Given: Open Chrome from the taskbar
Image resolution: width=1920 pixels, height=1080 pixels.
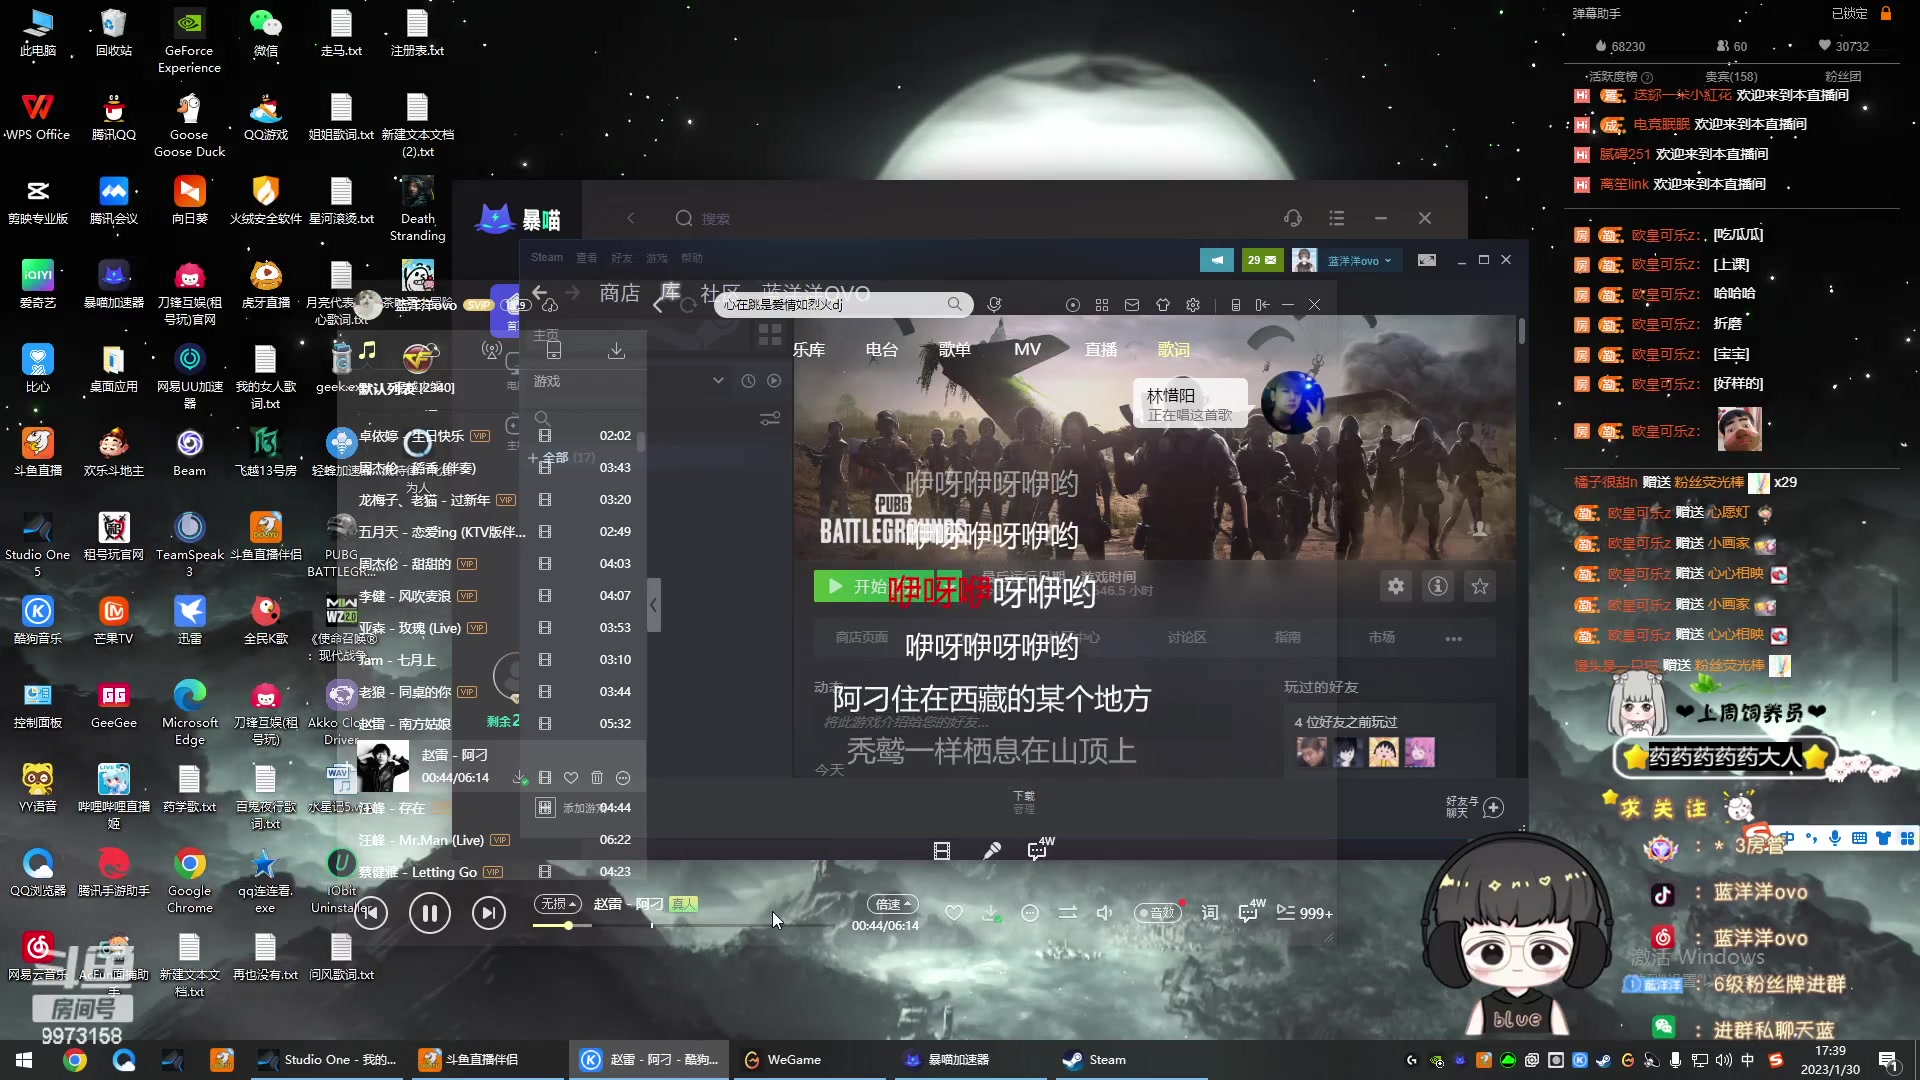Looking at the screenshot, I should (75, 1060).
